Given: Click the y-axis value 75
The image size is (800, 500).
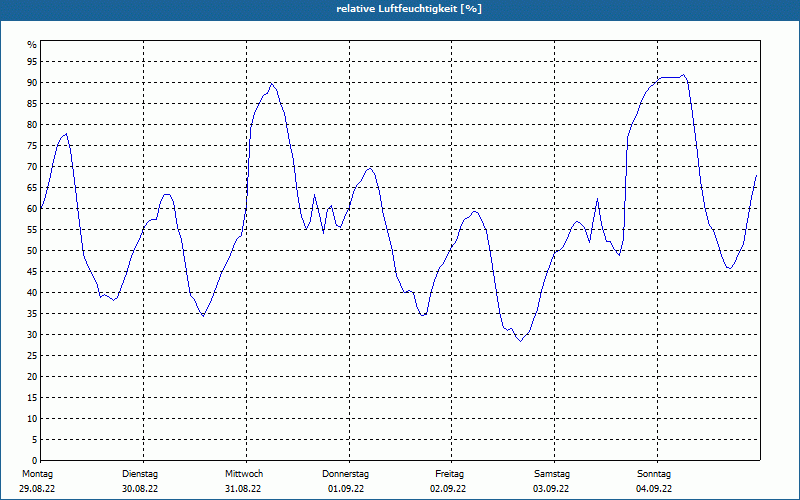Looking at the screenshot, I should point(32,146).
